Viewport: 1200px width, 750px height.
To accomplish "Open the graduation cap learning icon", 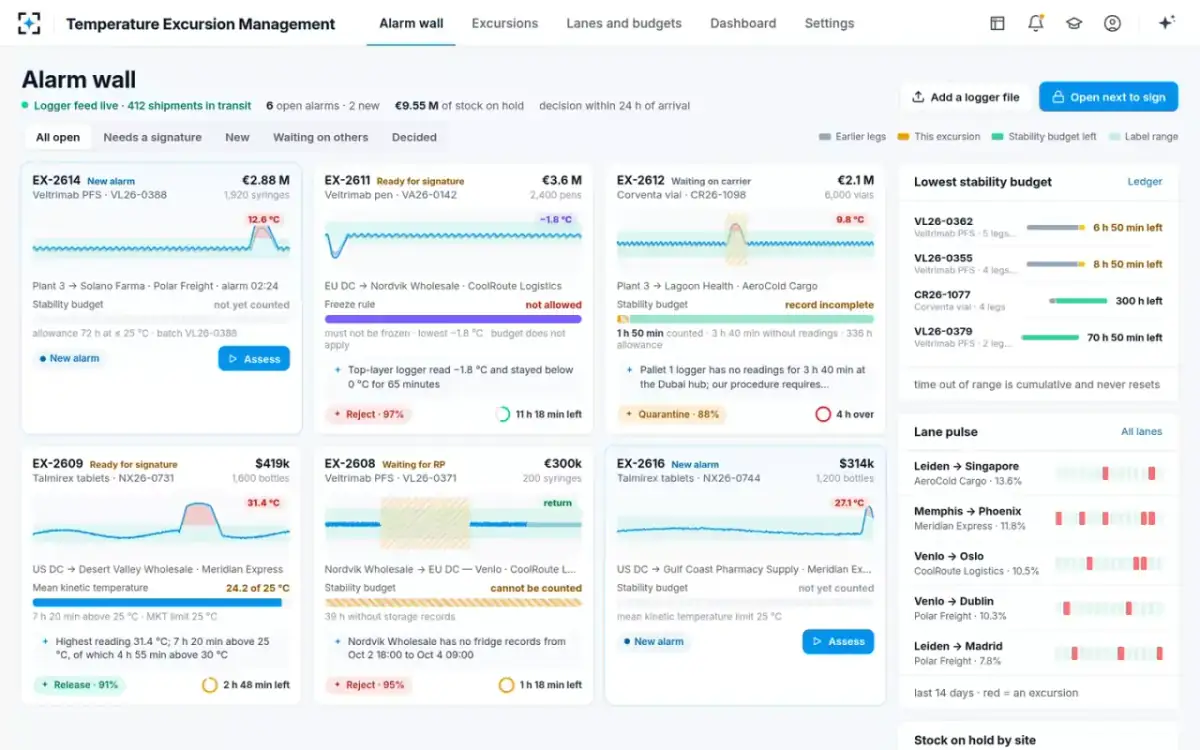I will [x=1074, y=23].
